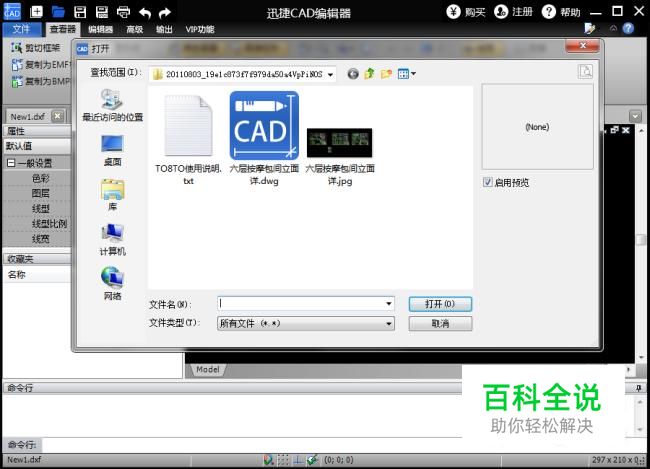Click the preview page icon at dialog top right

[585, 71]
